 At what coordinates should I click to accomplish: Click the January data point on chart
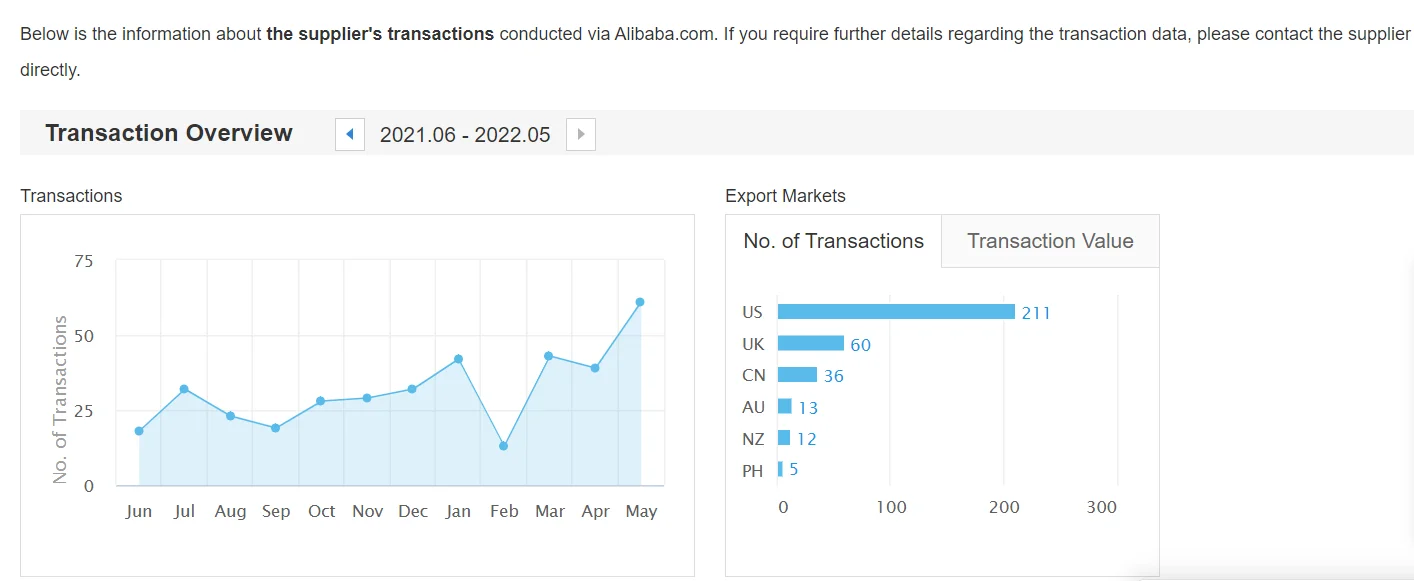[x=458, y=359]
